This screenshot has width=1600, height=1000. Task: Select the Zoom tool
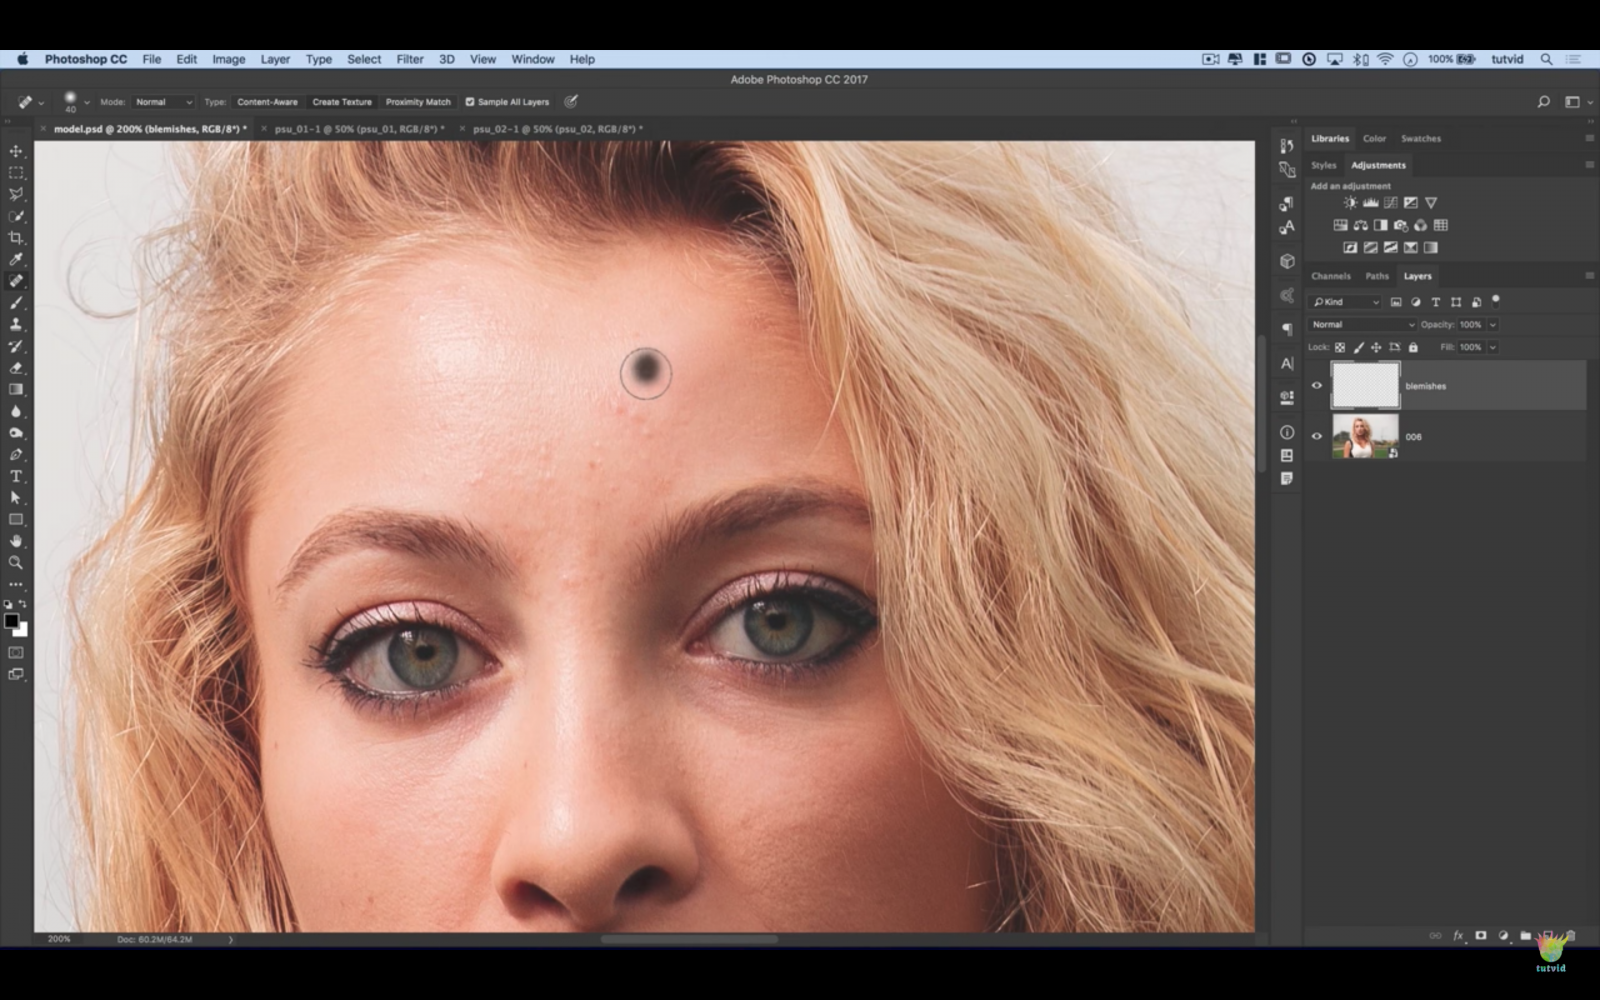pyautogui.click(x=16, y=563)
